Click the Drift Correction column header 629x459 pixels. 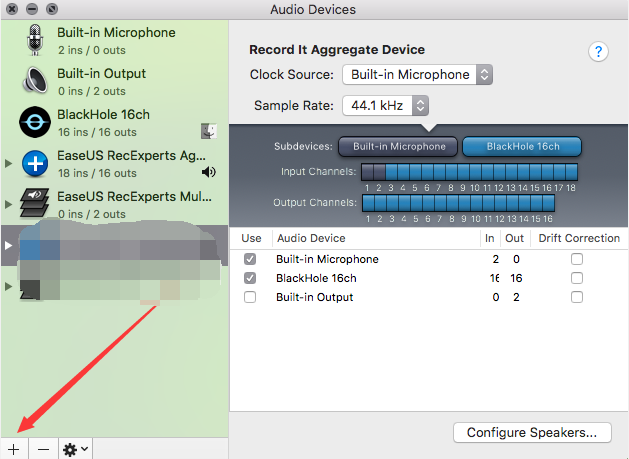tap(579, 238)
